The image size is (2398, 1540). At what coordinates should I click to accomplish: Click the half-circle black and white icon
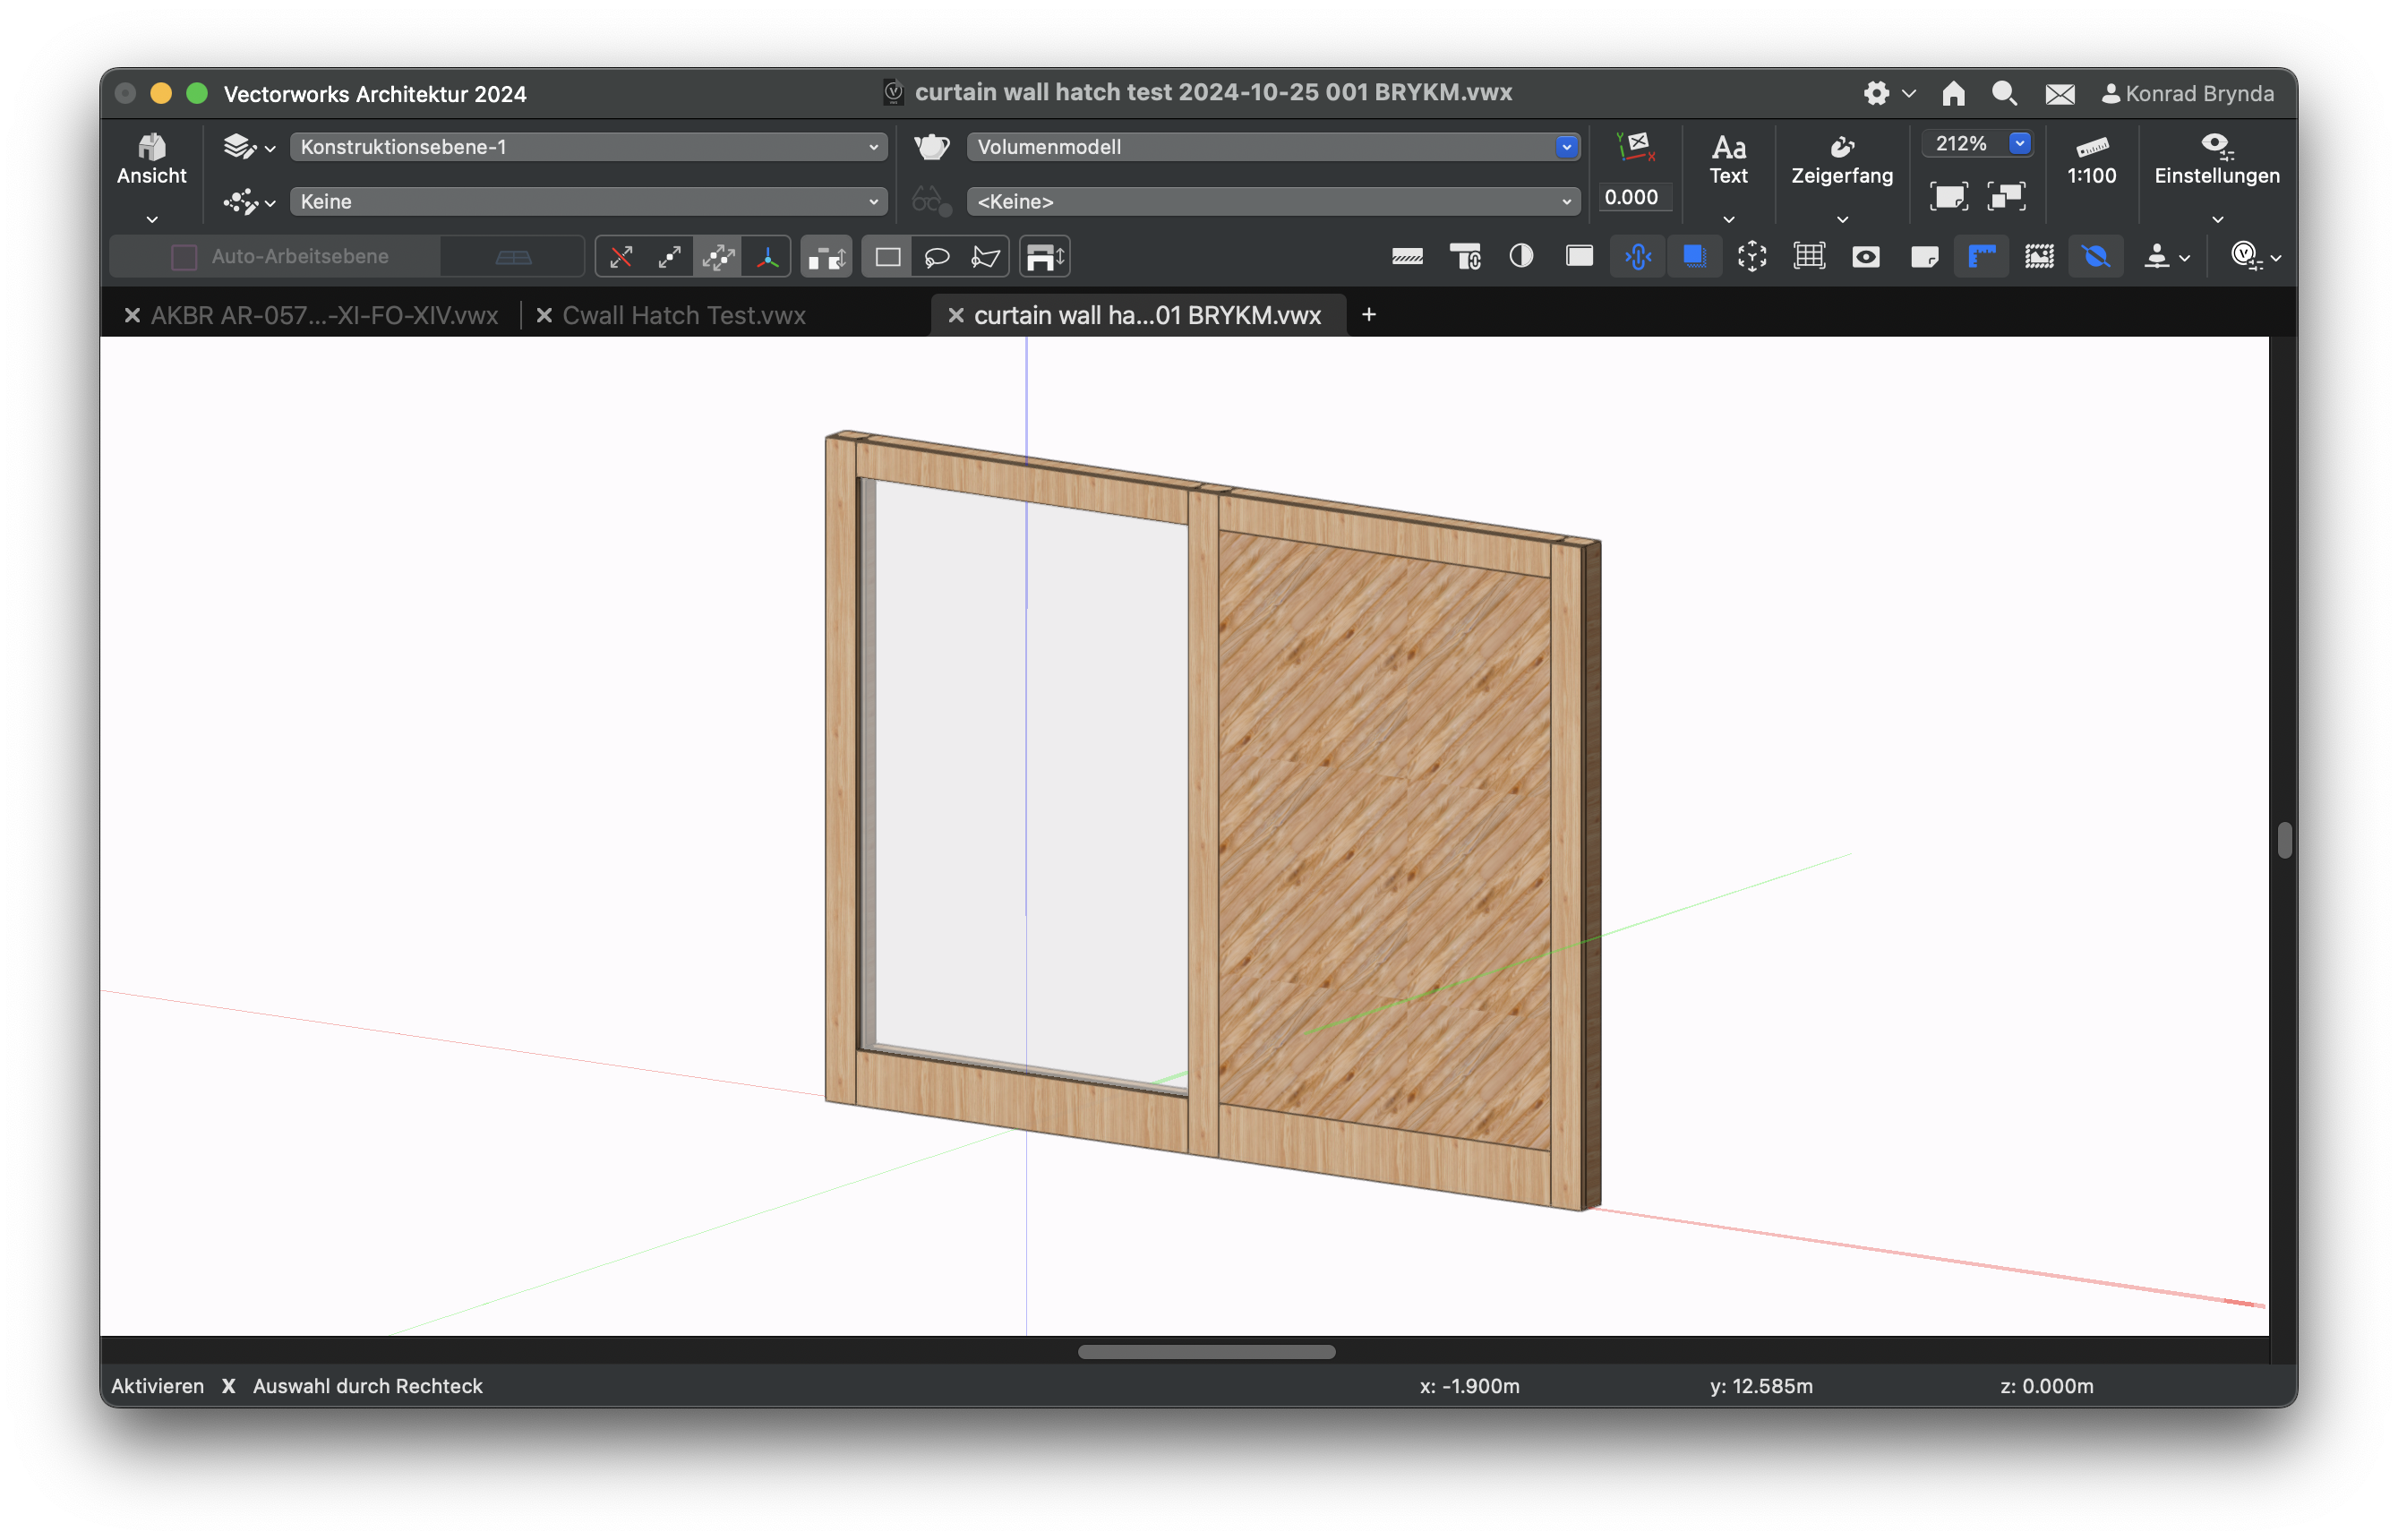click(x=1521, y=257)
